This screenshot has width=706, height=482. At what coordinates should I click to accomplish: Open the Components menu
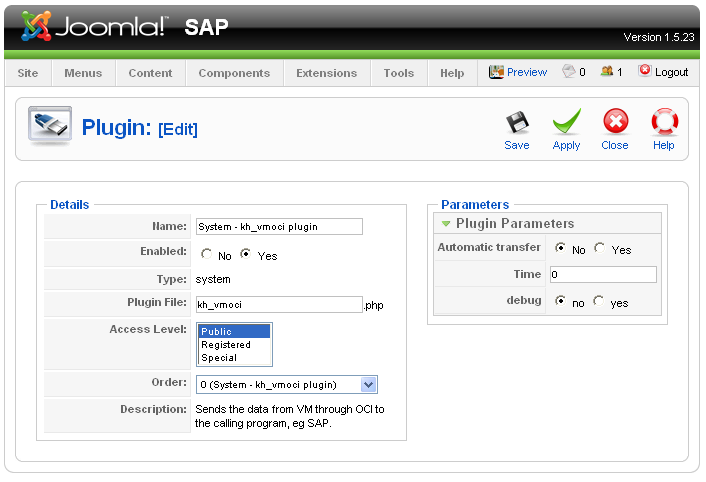(x=234, y=73)
